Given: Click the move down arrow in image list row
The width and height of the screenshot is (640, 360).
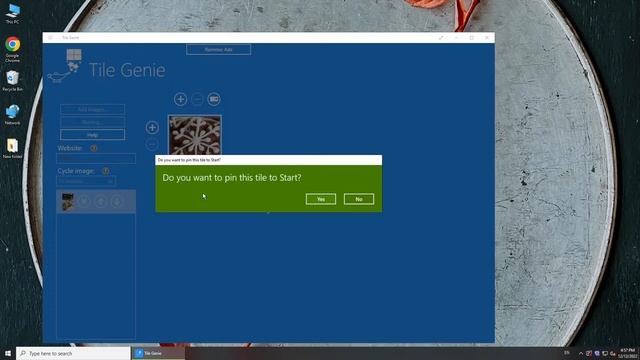Looking at the screenshot, I should tap(117, 201).
